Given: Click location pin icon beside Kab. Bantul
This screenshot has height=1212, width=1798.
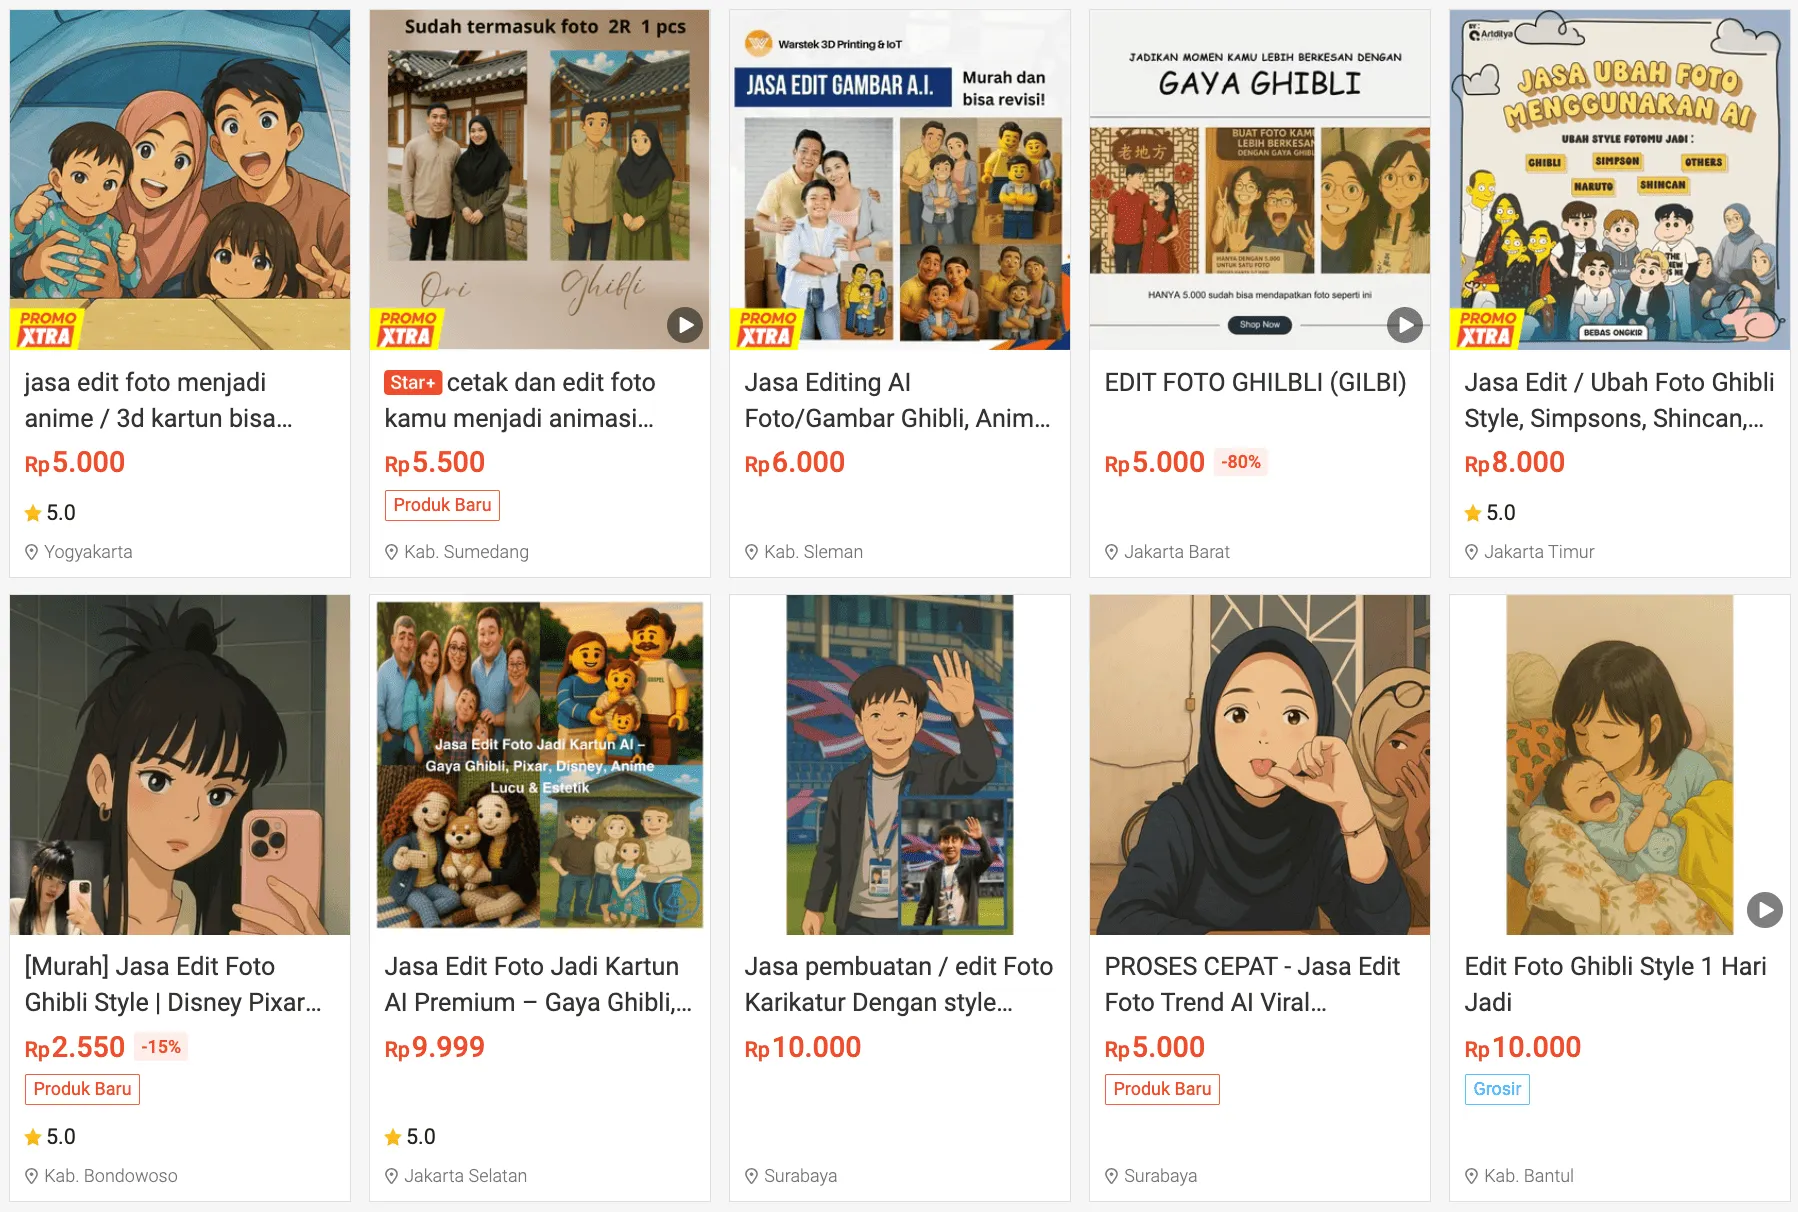Looking at the screenshot, I should pos(1472,1176).
